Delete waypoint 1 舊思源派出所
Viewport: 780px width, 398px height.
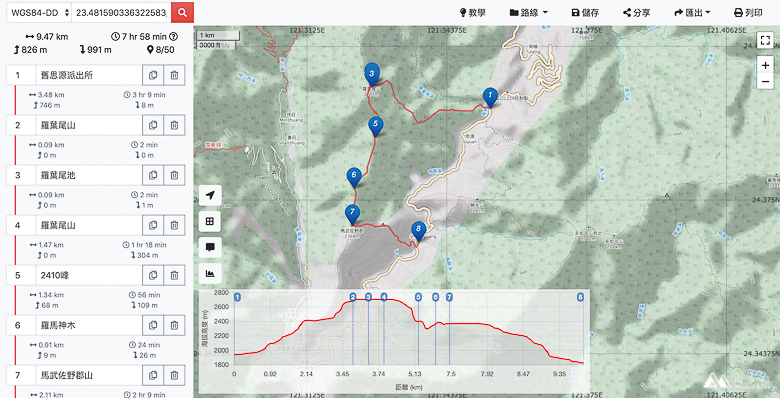pos(174,75)
